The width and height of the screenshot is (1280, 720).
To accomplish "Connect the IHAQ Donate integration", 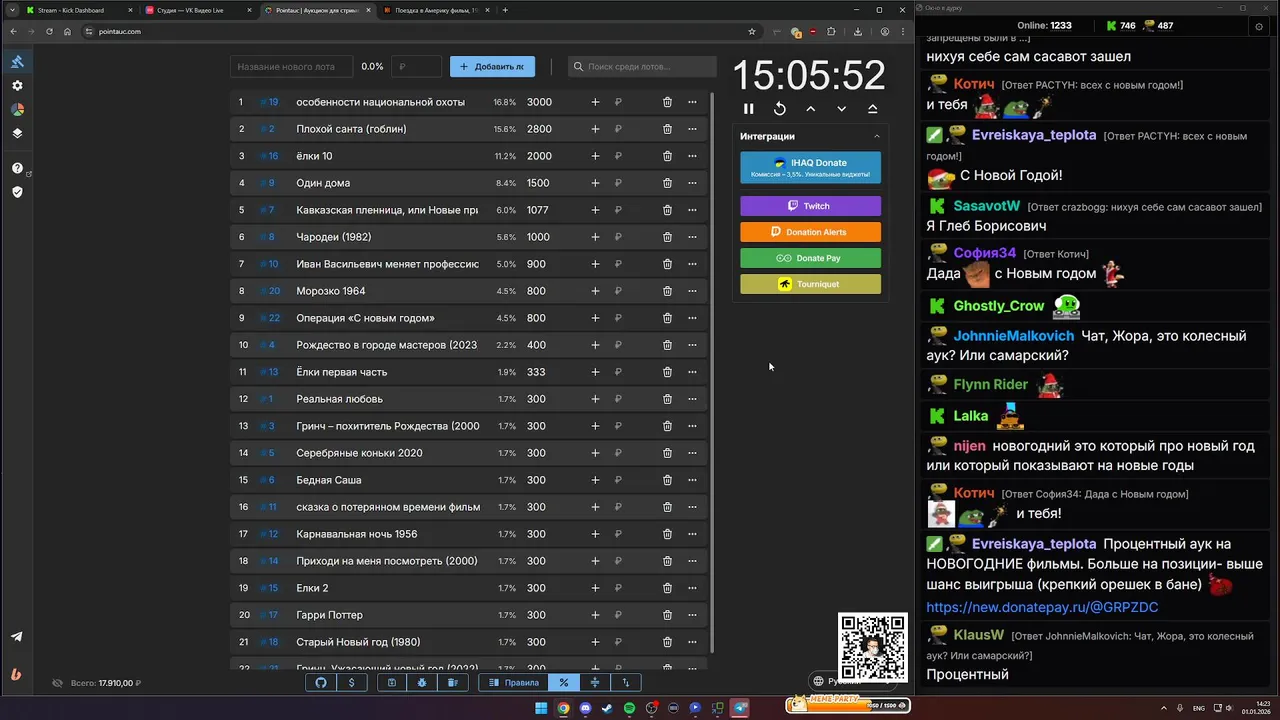I will click(x=810, y=168).
